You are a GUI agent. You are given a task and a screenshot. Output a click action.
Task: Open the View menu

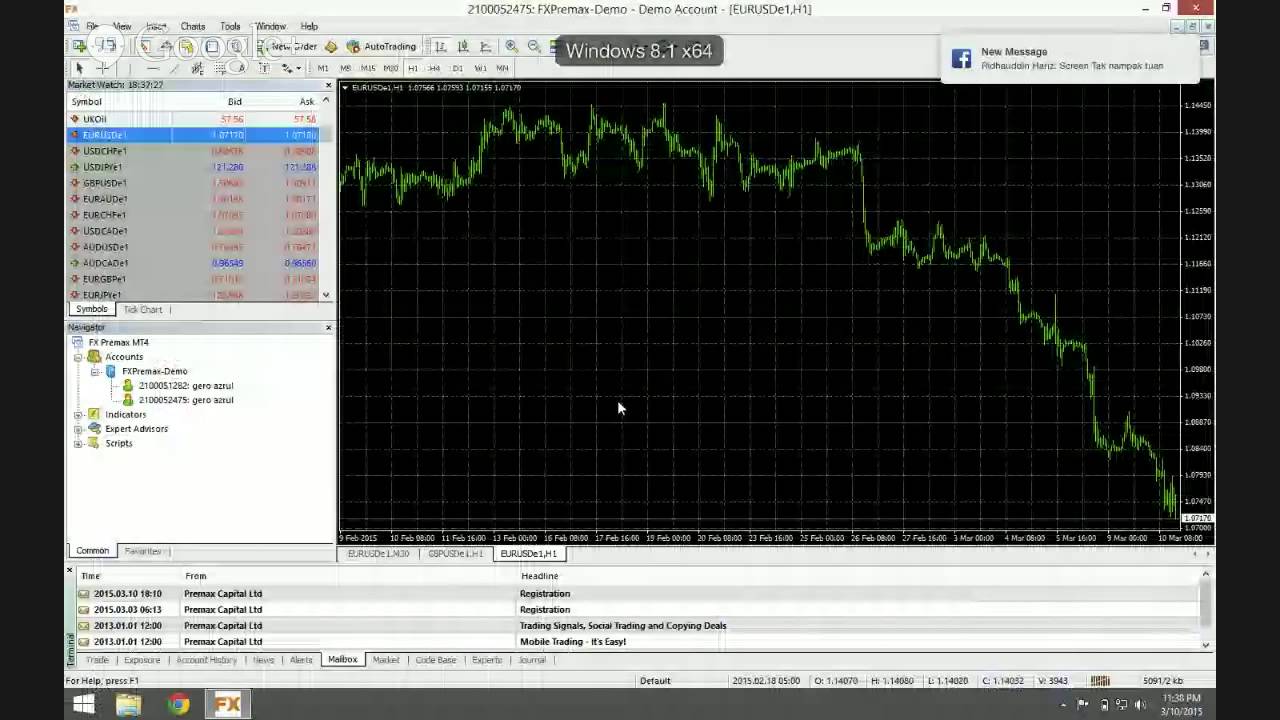pos(122,26)
